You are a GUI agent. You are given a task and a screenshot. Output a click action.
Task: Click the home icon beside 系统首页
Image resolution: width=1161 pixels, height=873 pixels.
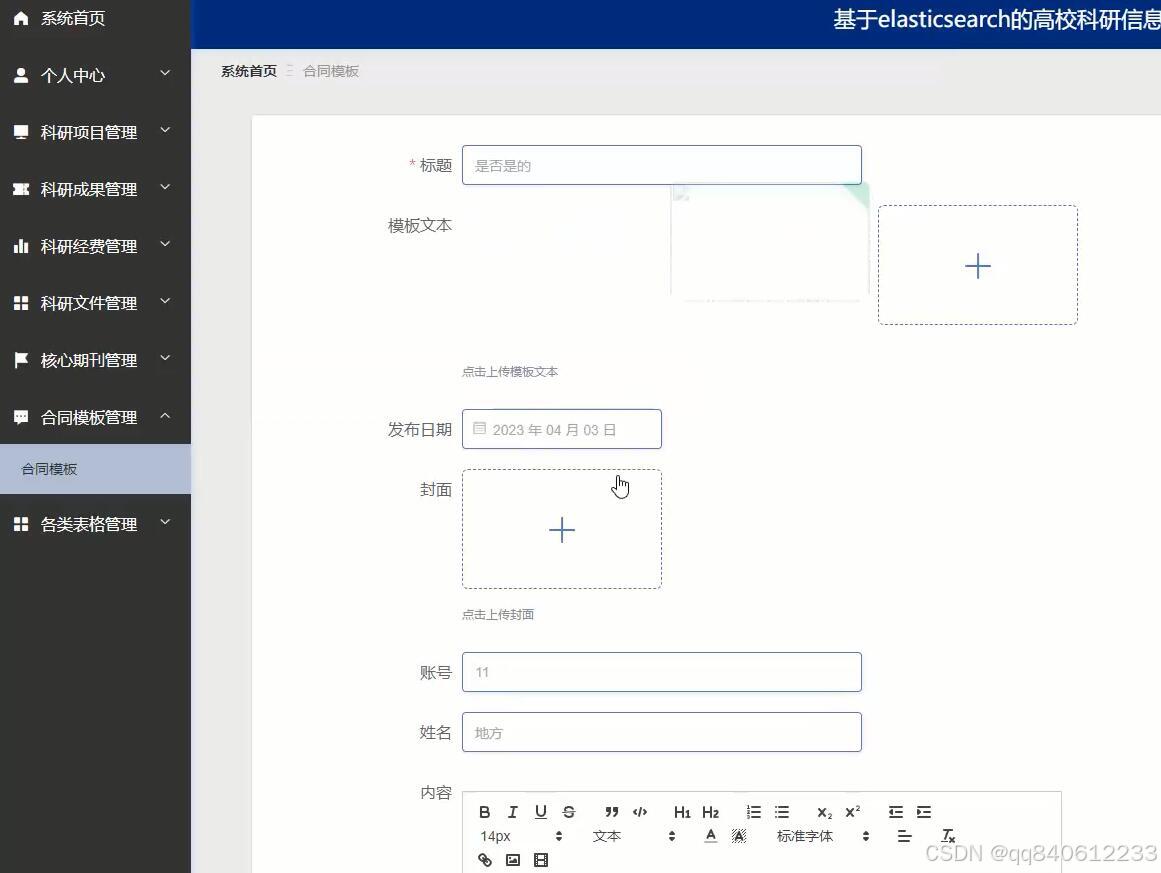(21, 18)
